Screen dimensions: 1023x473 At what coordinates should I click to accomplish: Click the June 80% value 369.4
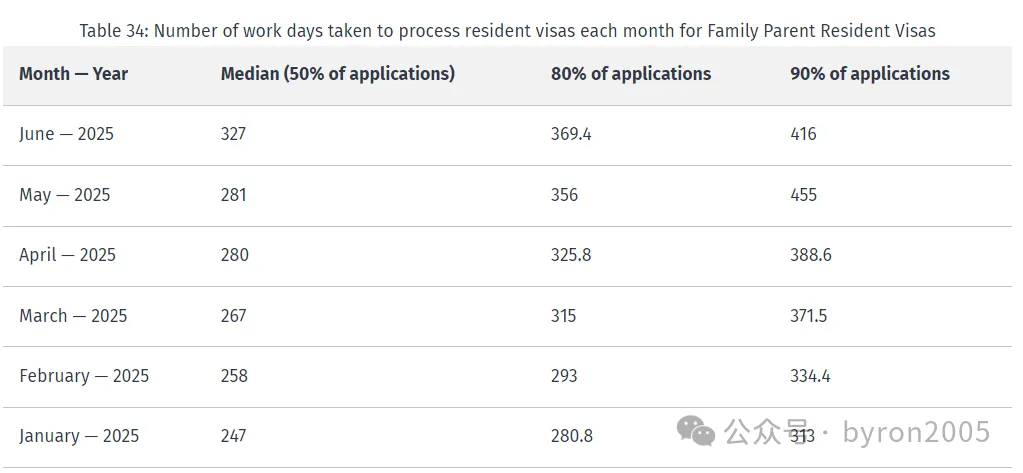[571, 134]
